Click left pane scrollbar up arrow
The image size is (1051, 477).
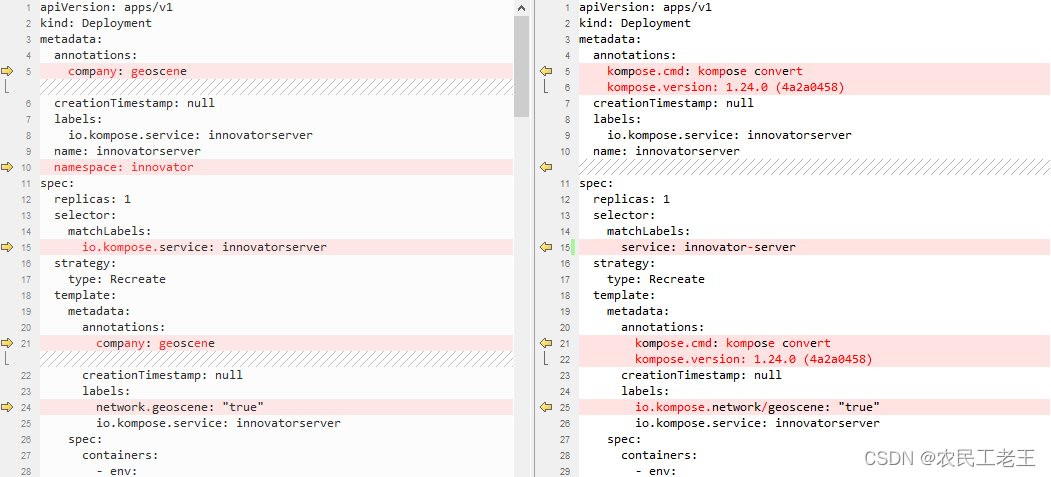pos(521,7)
